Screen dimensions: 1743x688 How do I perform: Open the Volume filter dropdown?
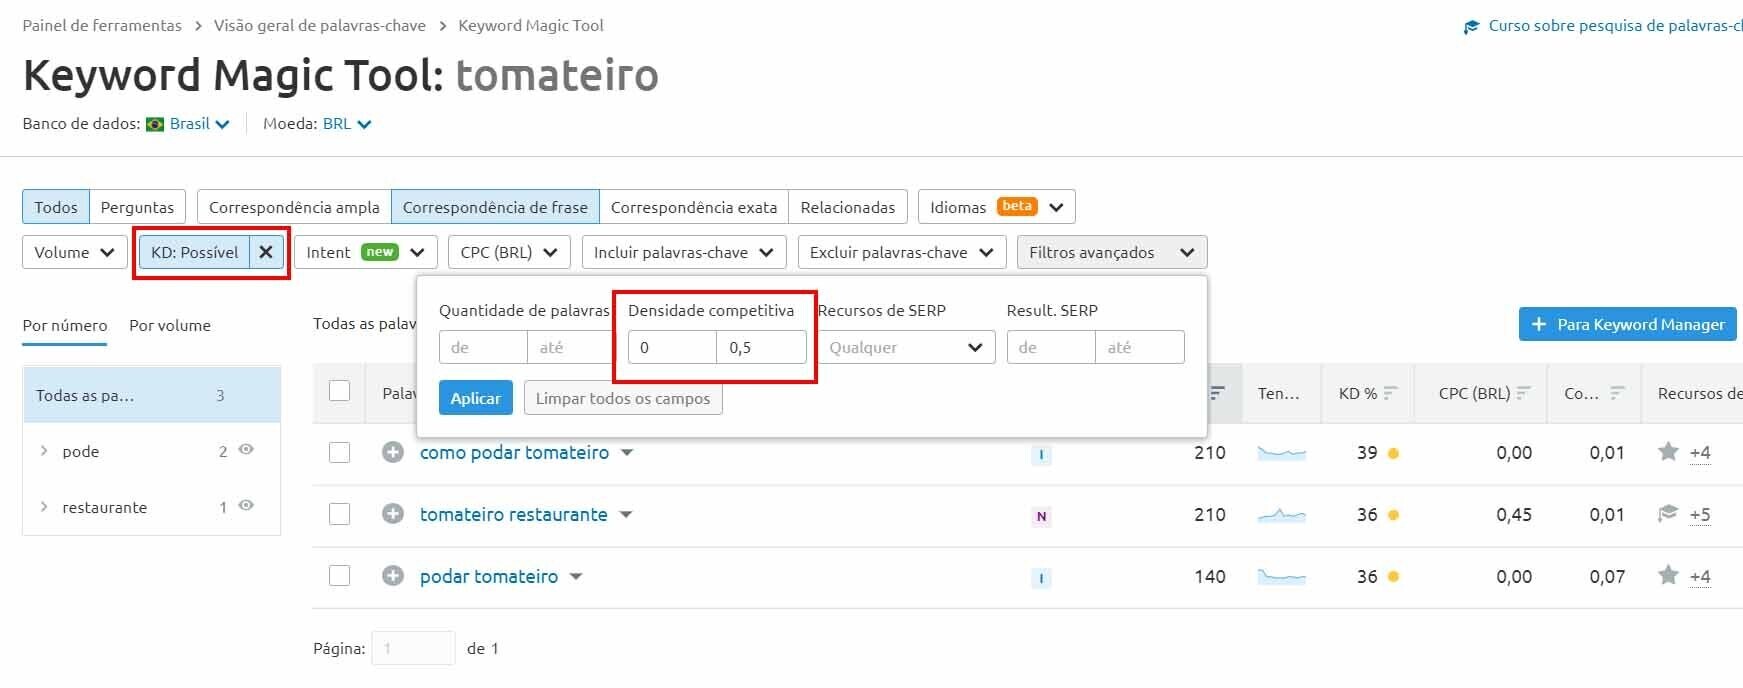tap(74, 253)
